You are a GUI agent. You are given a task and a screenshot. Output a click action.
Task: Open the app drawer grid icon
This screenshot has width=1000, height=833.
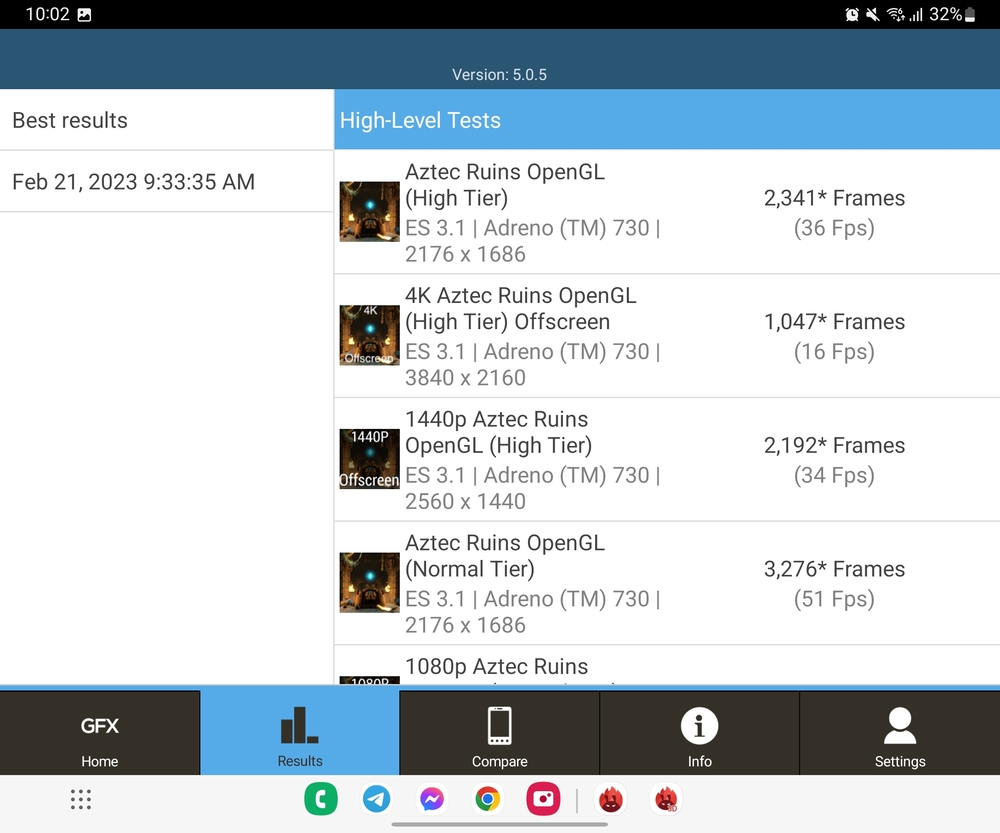(x=81, y=799)
